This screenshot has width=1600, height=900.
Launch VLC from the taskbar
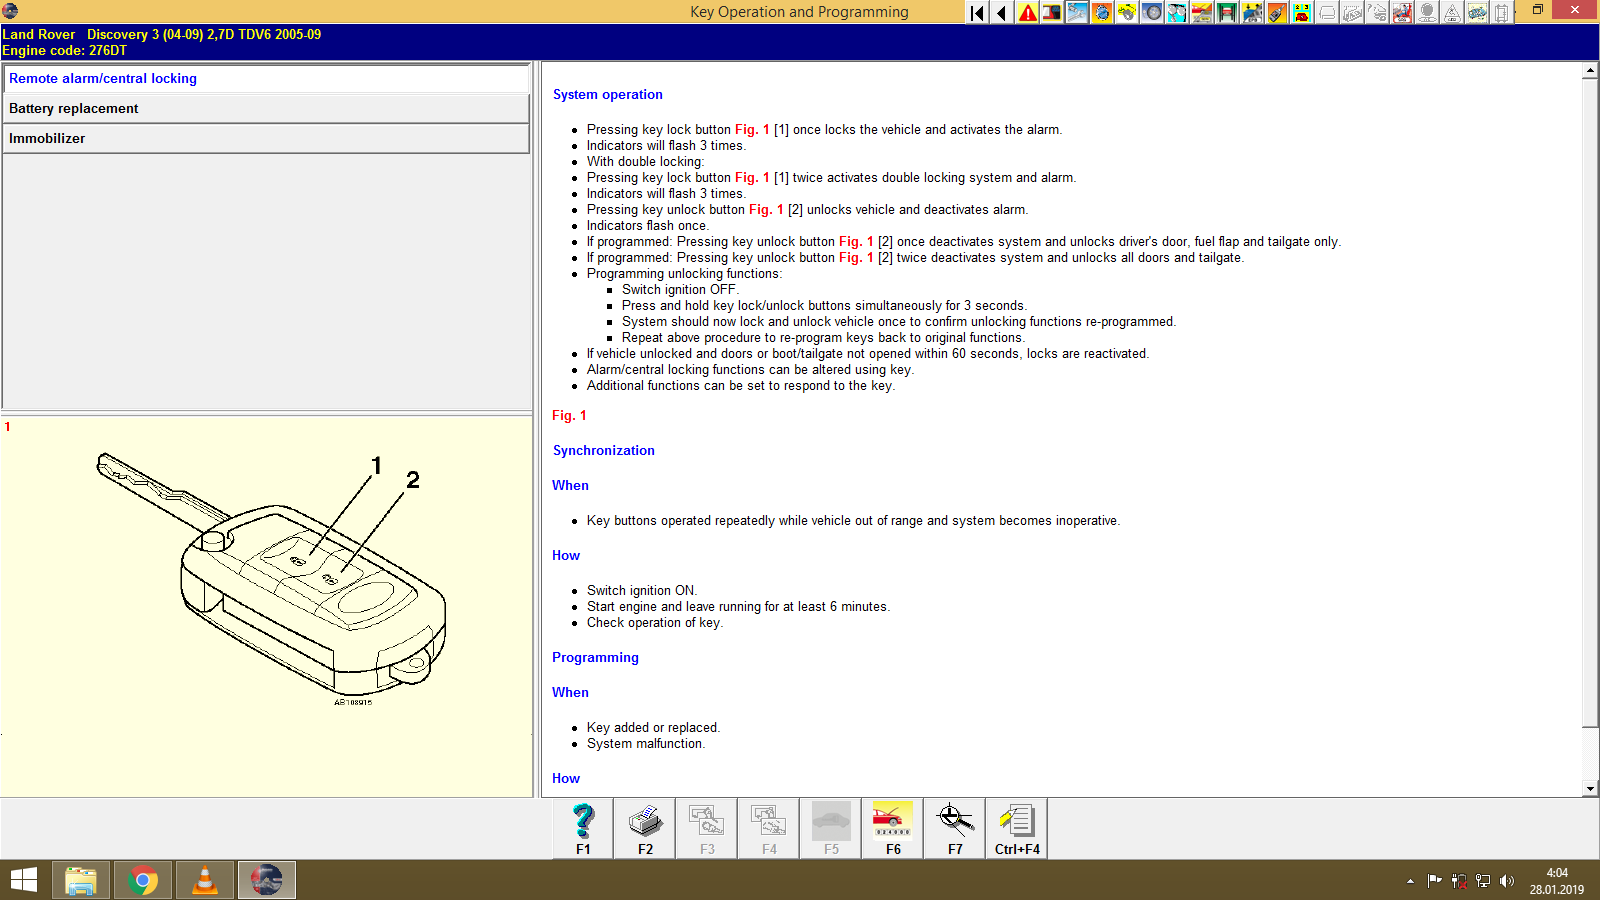click(x=205, y=880)
